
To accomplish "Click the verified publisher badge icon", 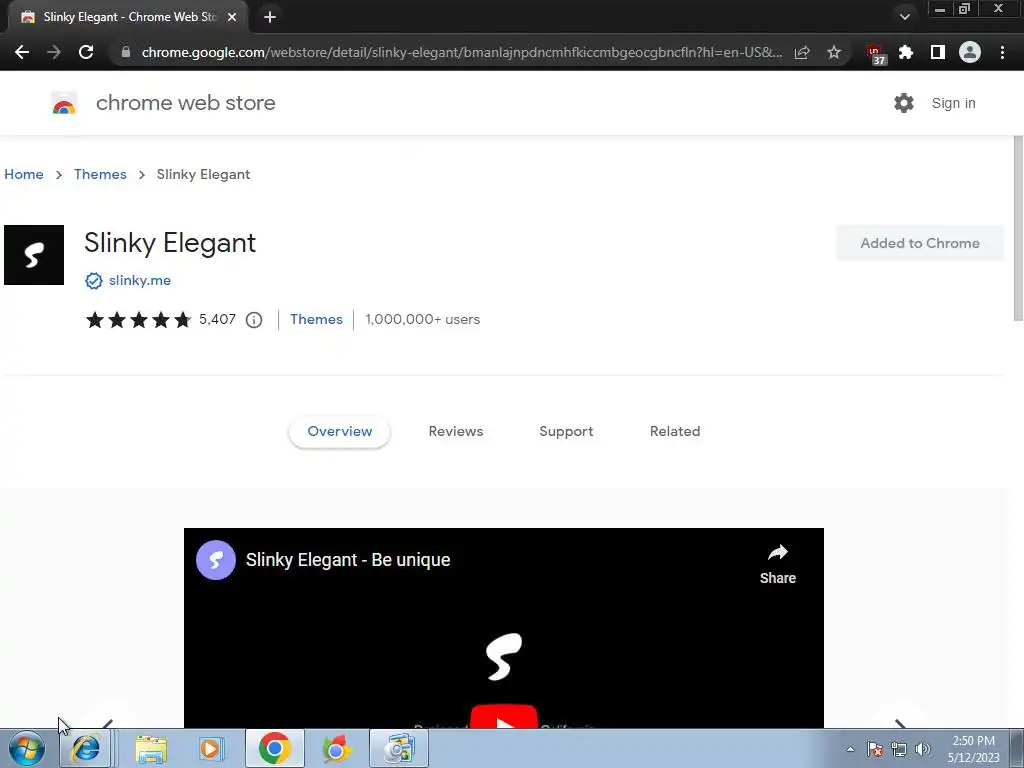I will pyautogui.click(x=93, y=281).
